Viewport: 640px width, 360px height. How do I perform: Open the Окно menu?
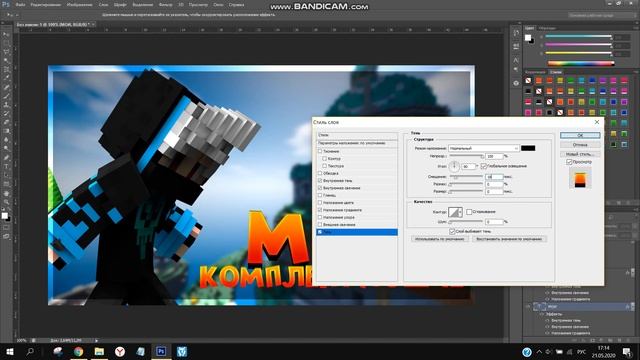[x=218, y=5]
